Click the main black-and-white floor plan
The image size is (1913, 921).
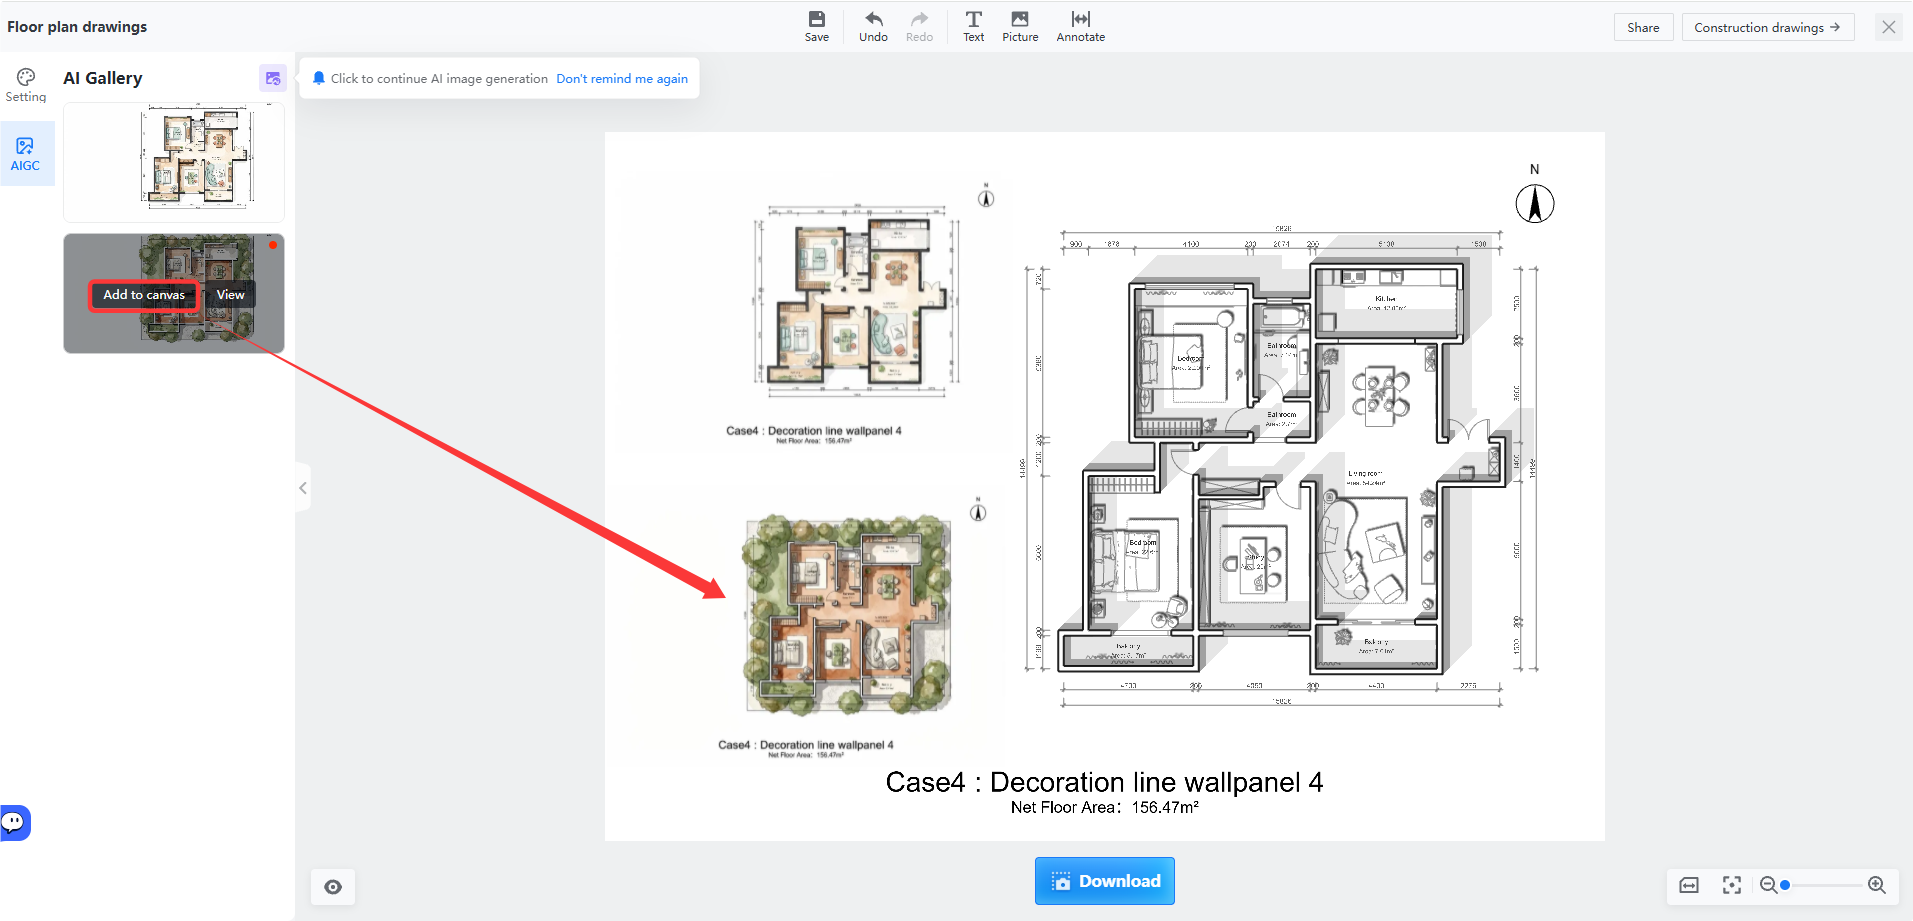click(1281, 468)
